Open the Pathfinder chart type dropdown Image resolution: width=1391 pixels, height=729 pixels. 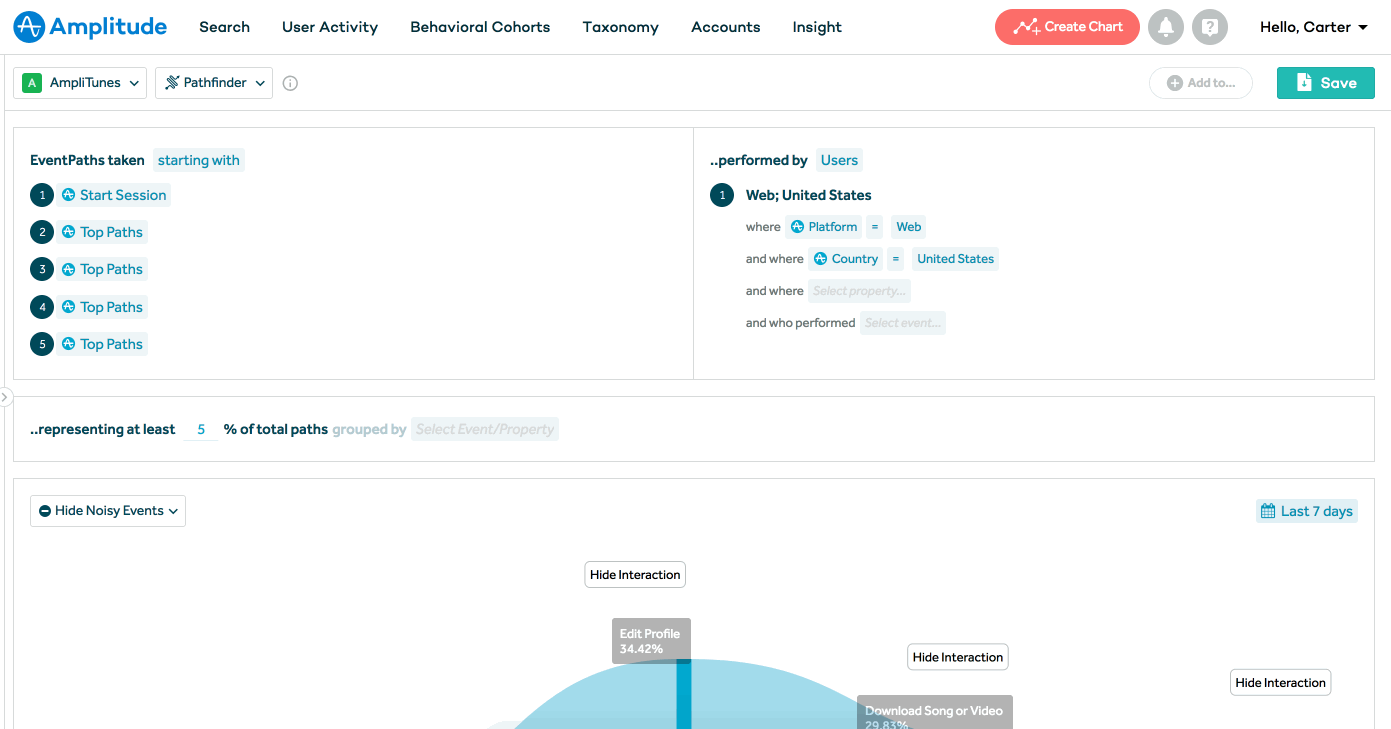[x=214, y=83]
